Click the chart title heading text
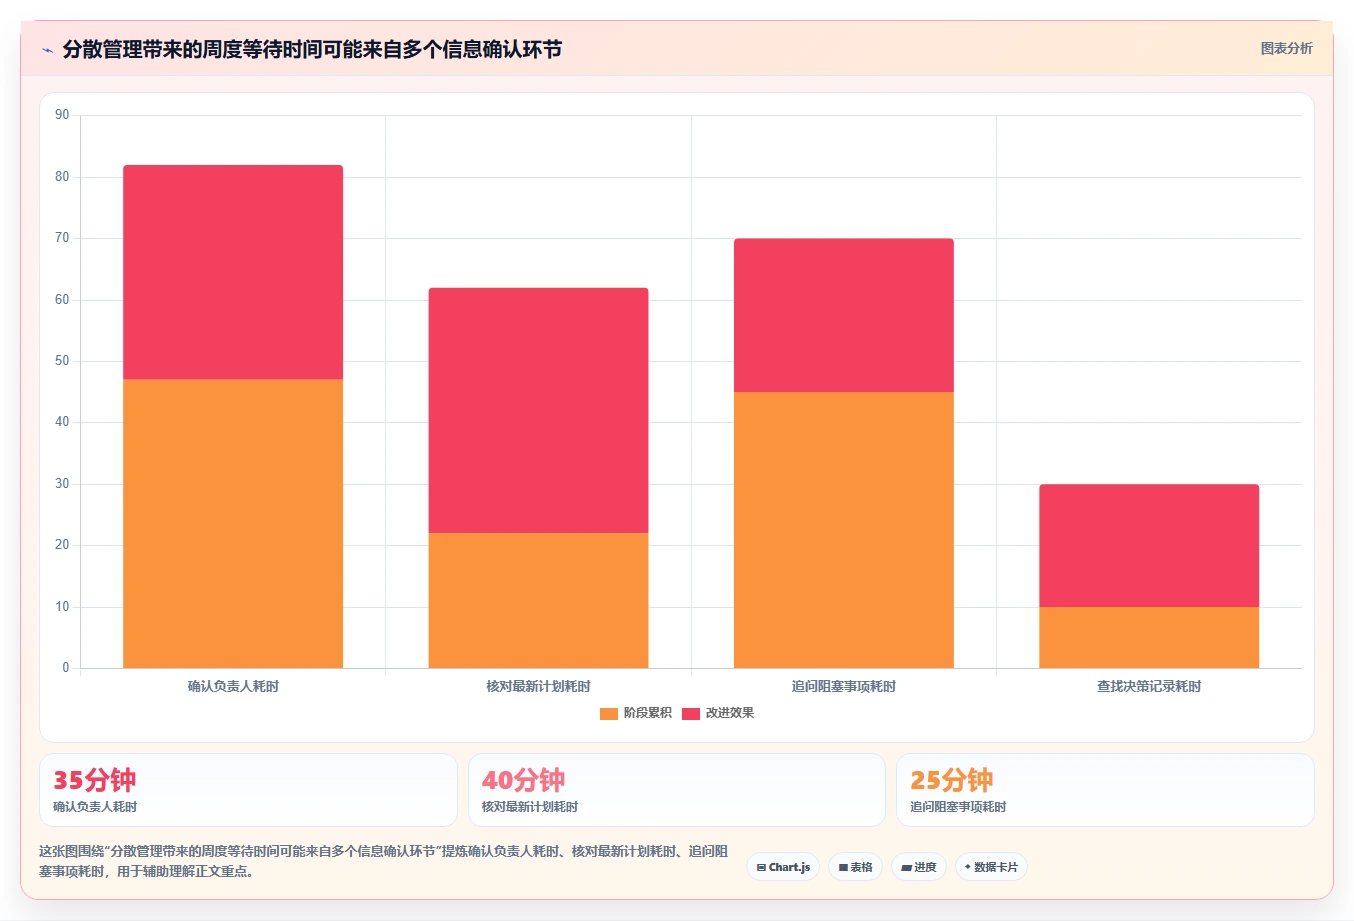The height and width of the screenshot is (921, 1354). point(312,49)
